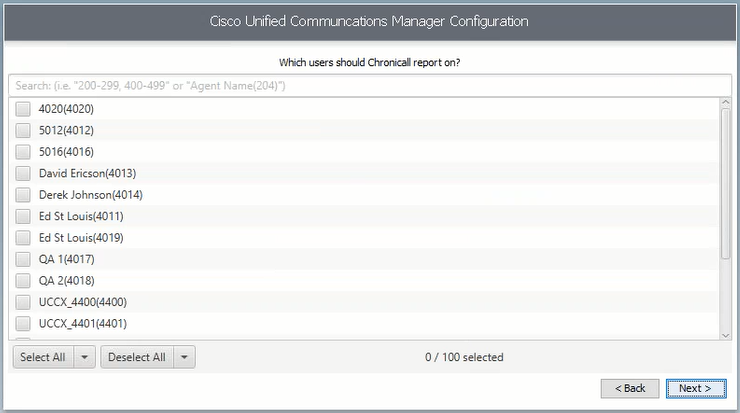Enable the QA 1(4017) checkbox

click(x=23, y=259)
